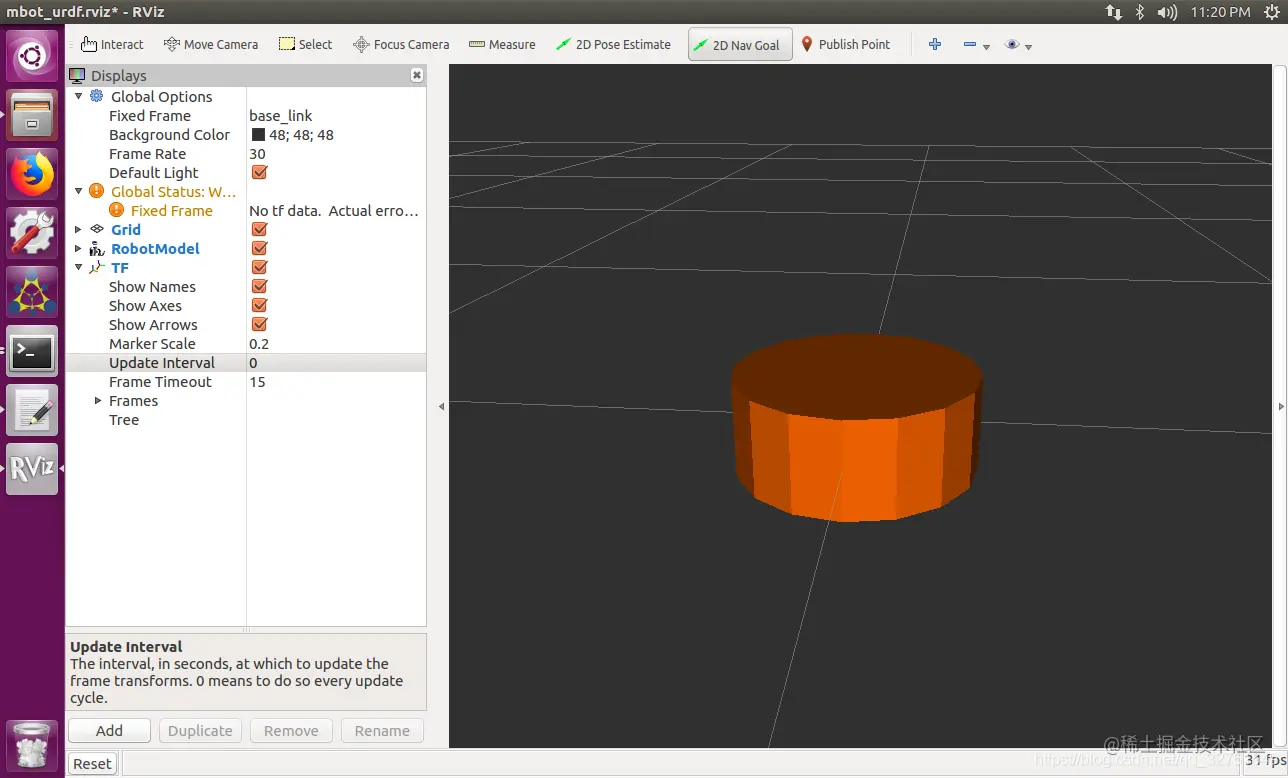Open the 11:20 PM clock menu
The image size is (1288, 778).
1220,12
